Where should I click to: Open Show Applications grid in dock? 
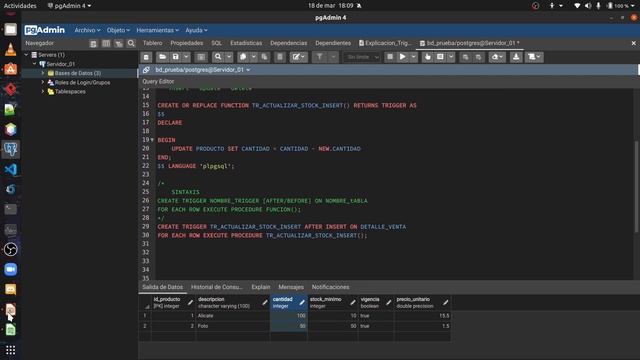point(11,350)
